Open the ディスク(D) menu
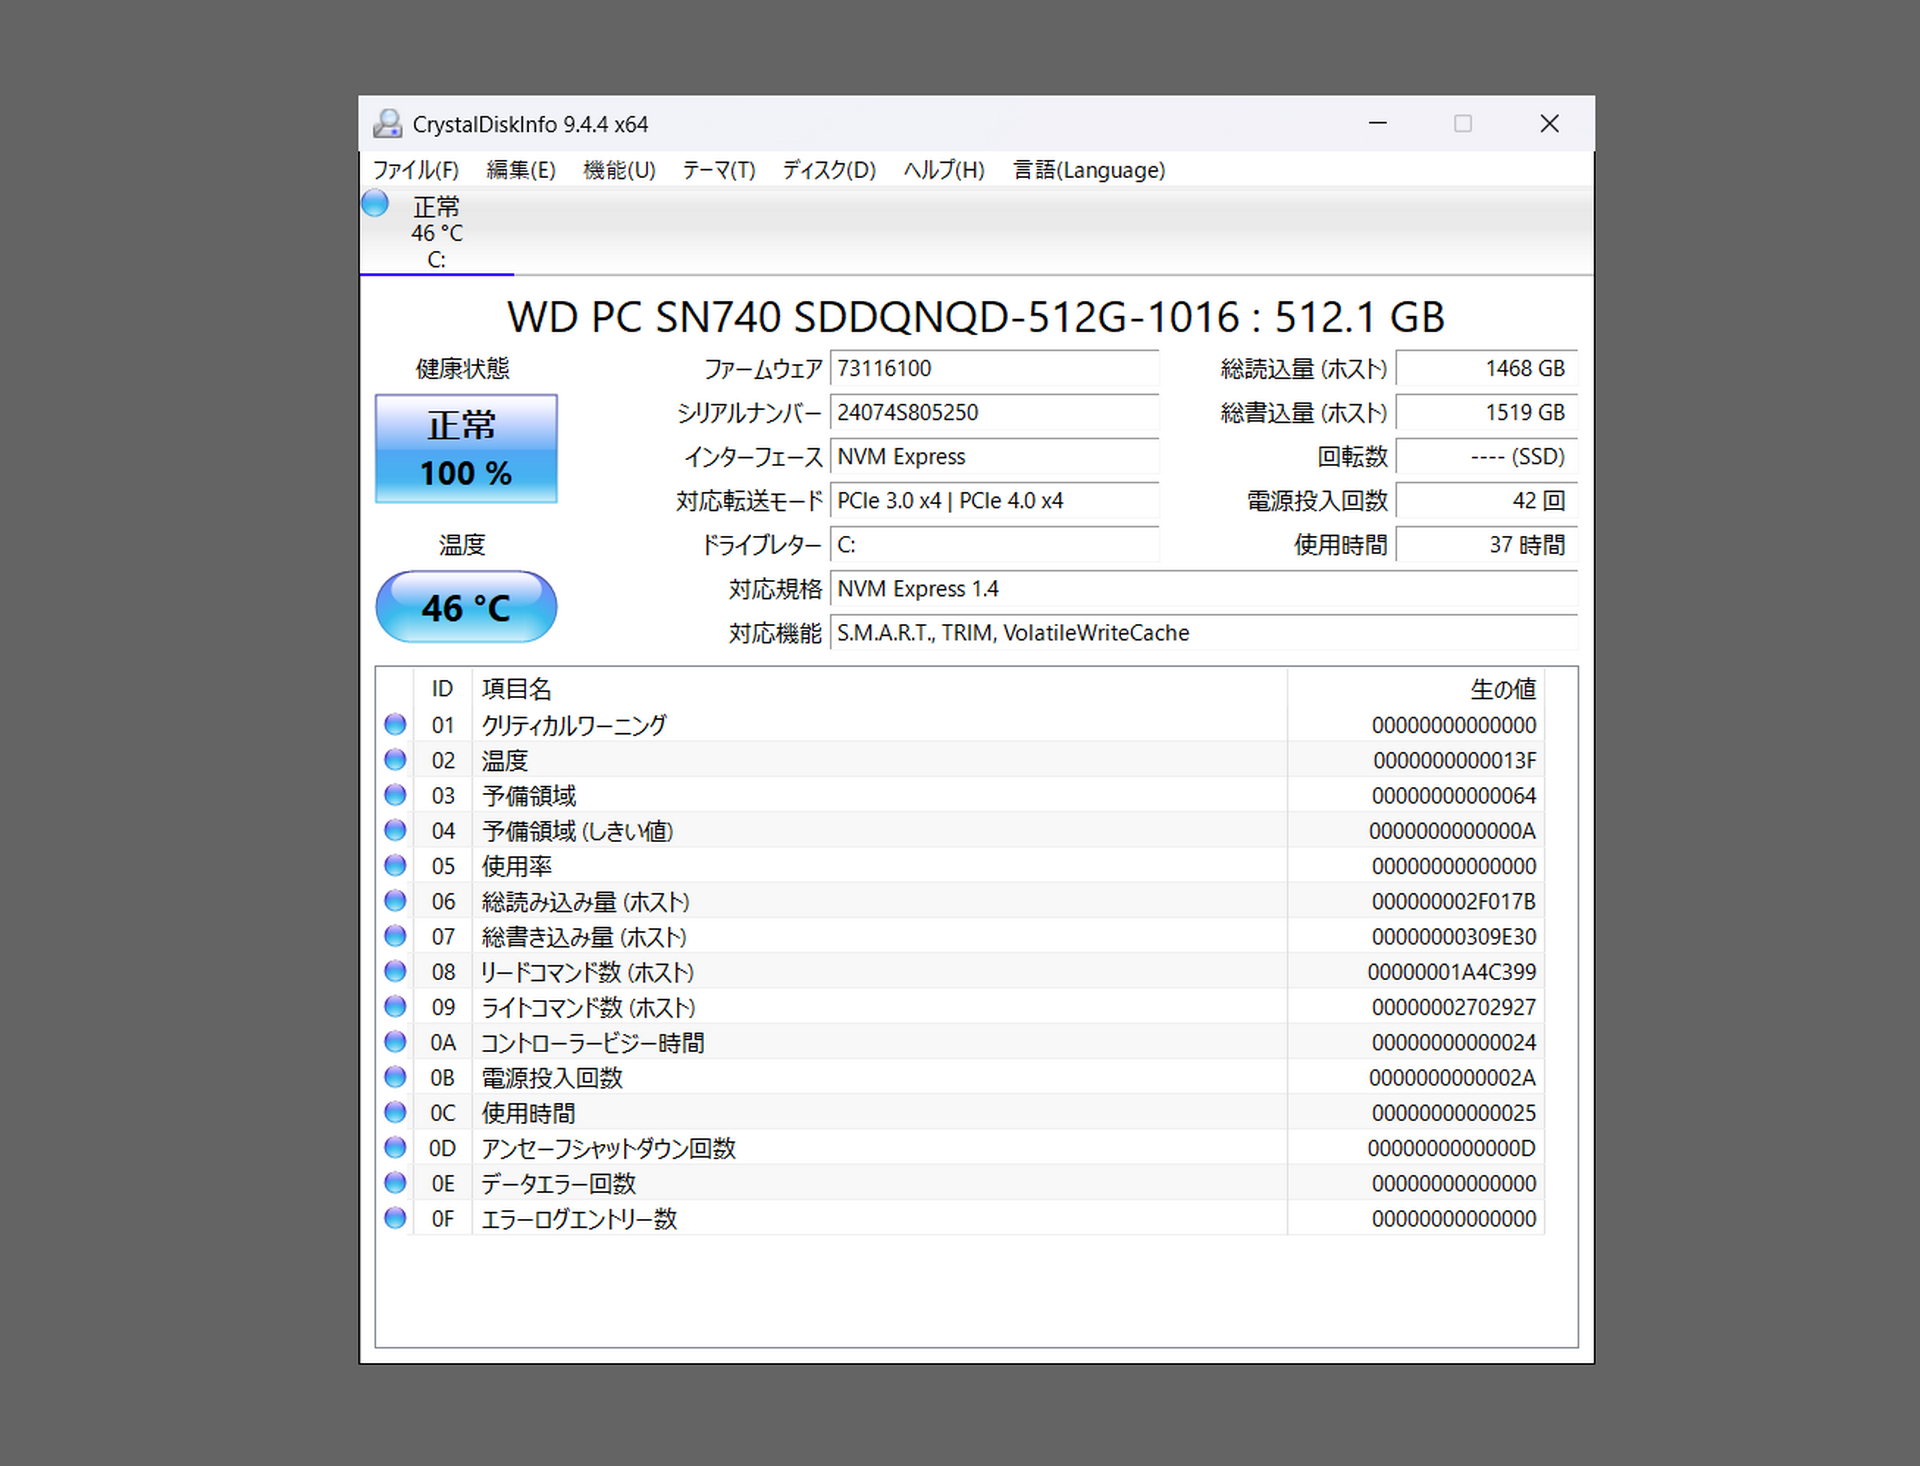 pos(828,170)
